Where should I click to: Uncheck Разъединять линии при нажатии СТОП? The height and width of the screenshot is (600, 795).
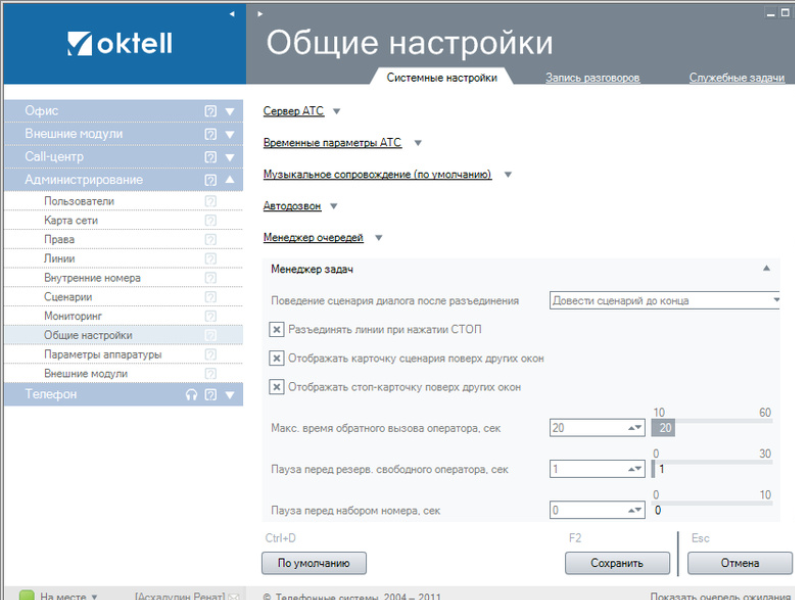tap(277, 329)
